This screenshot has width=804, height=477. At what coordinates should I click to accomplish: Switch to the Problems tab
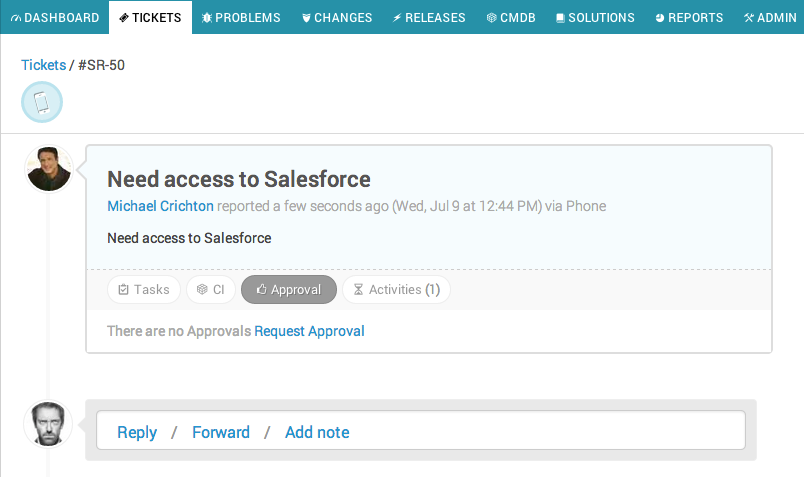click(241, 17)
